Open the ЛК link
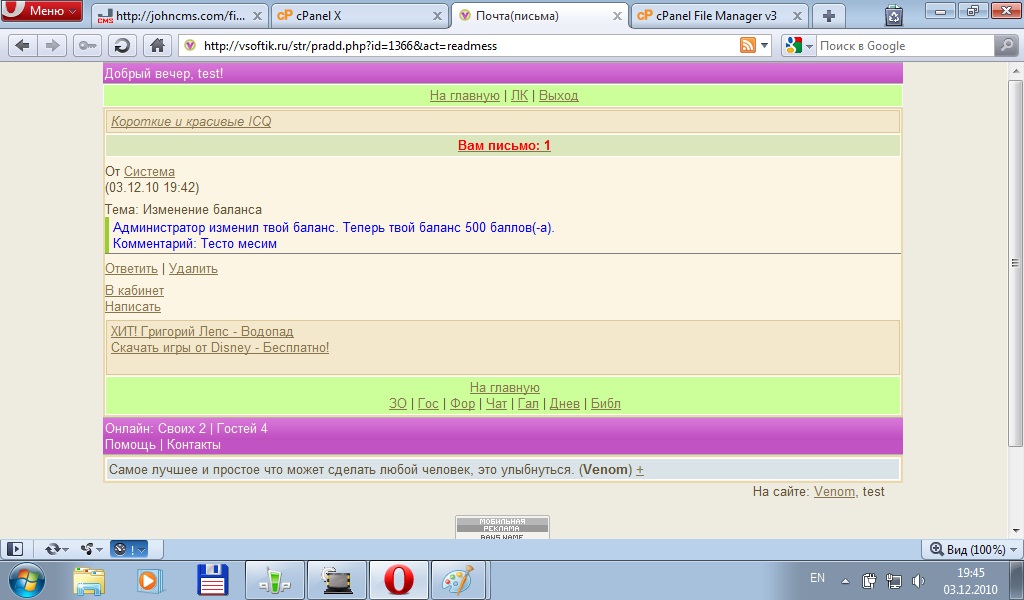1024x600 pixels. pos(519,95)
